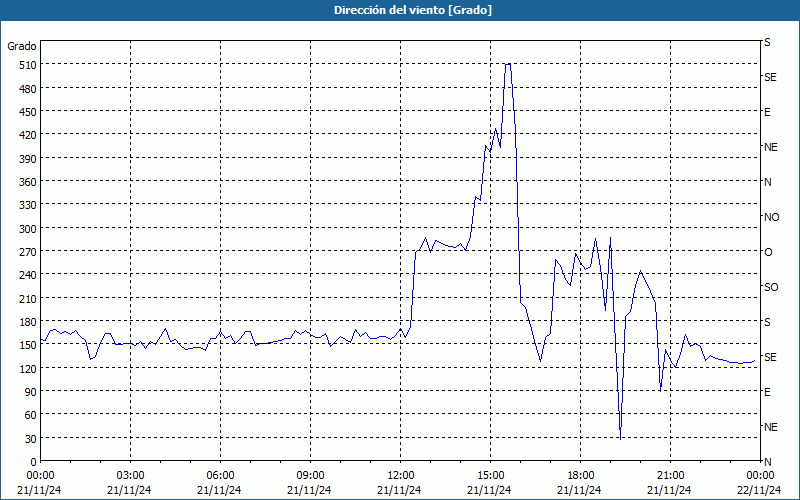Image resolution: width=800 pixels, height=500 pixels.
Task: Click the blue line's lowest dip near 30 degrees
Action: pyautogui.click(x=620, y=438)
